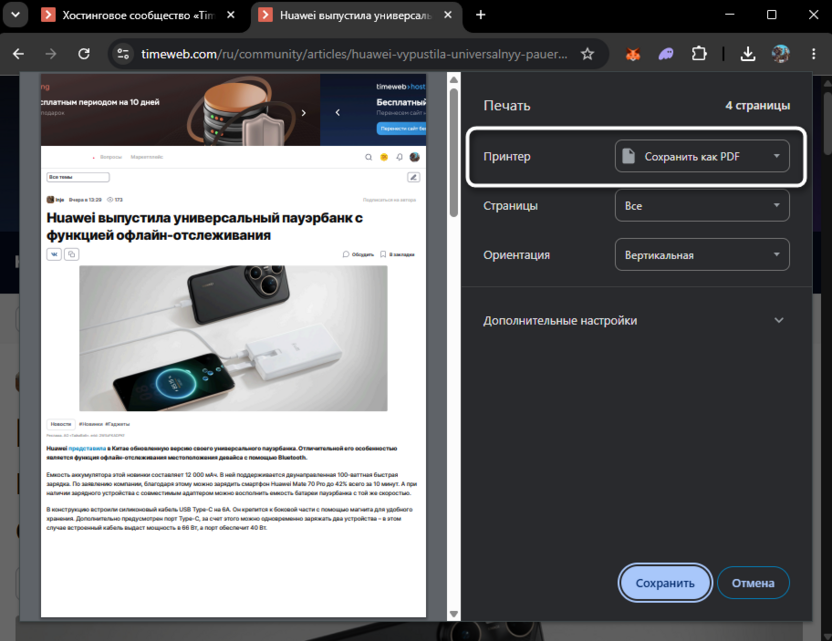832x641 pixels.
Task: Open the purple ghost extension
Action: [x=666, y=54]
